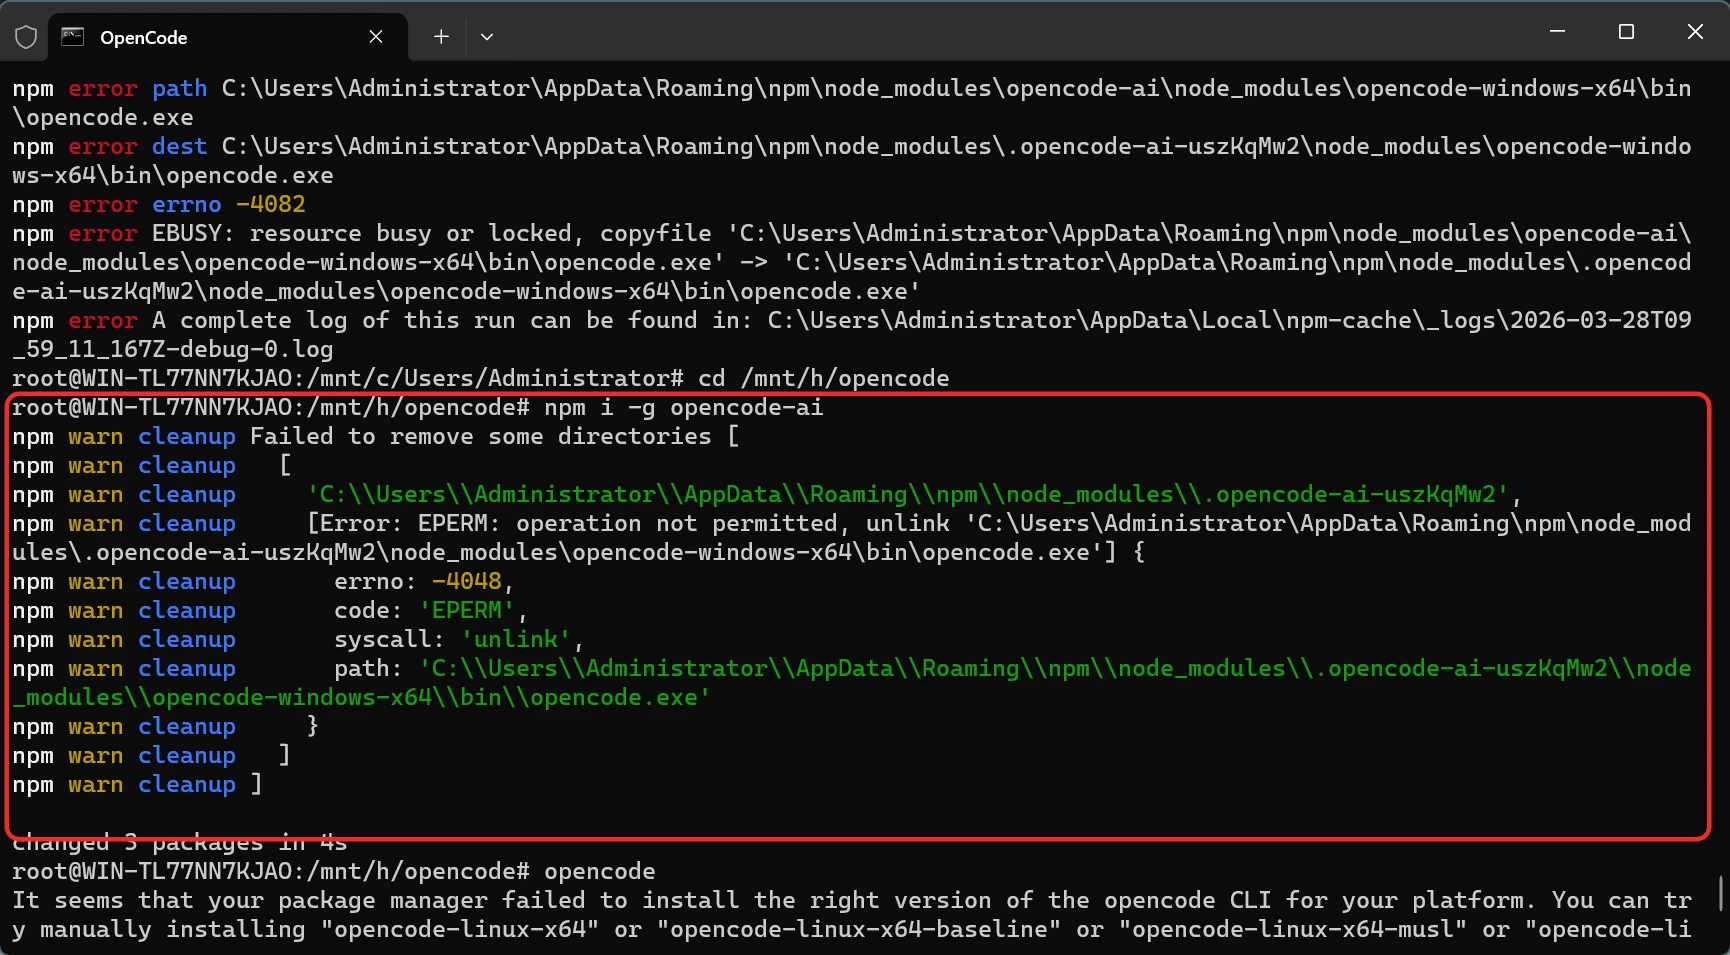This screenshot has height=955, width=1730.
Task: Click the terminal icon on OpenCode tab
Action: pos(73,37)
